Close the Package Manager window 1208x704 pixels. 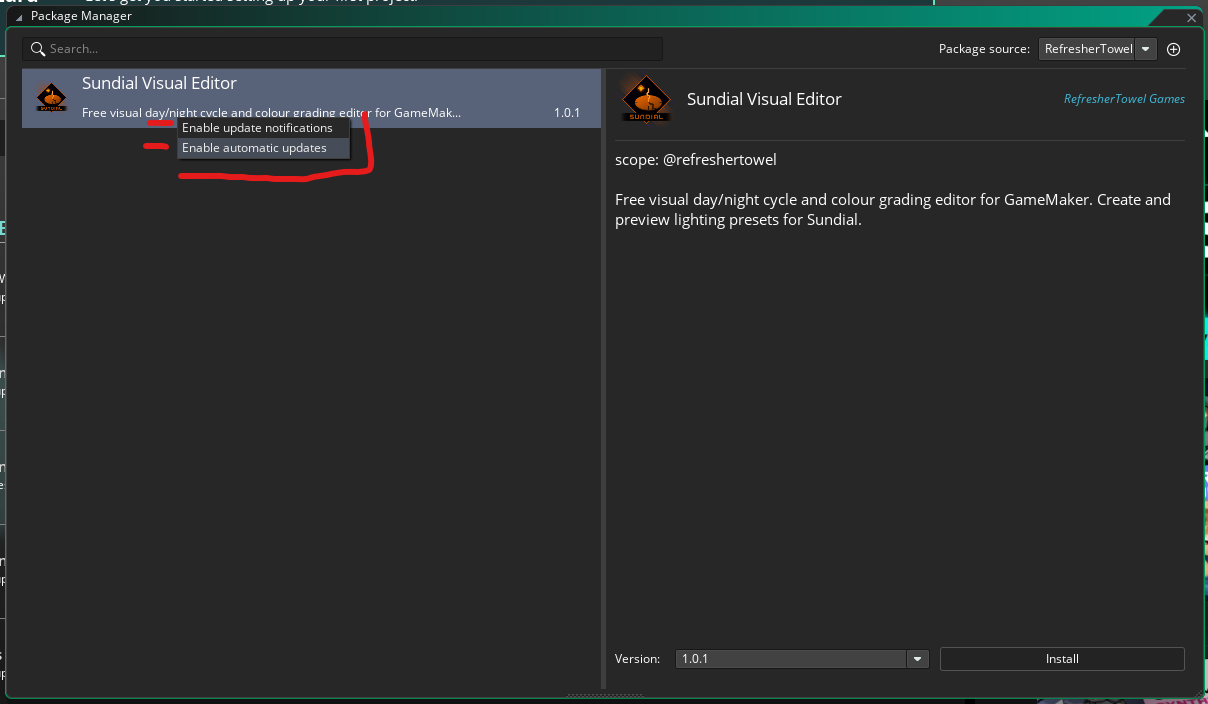point(1191,17)
